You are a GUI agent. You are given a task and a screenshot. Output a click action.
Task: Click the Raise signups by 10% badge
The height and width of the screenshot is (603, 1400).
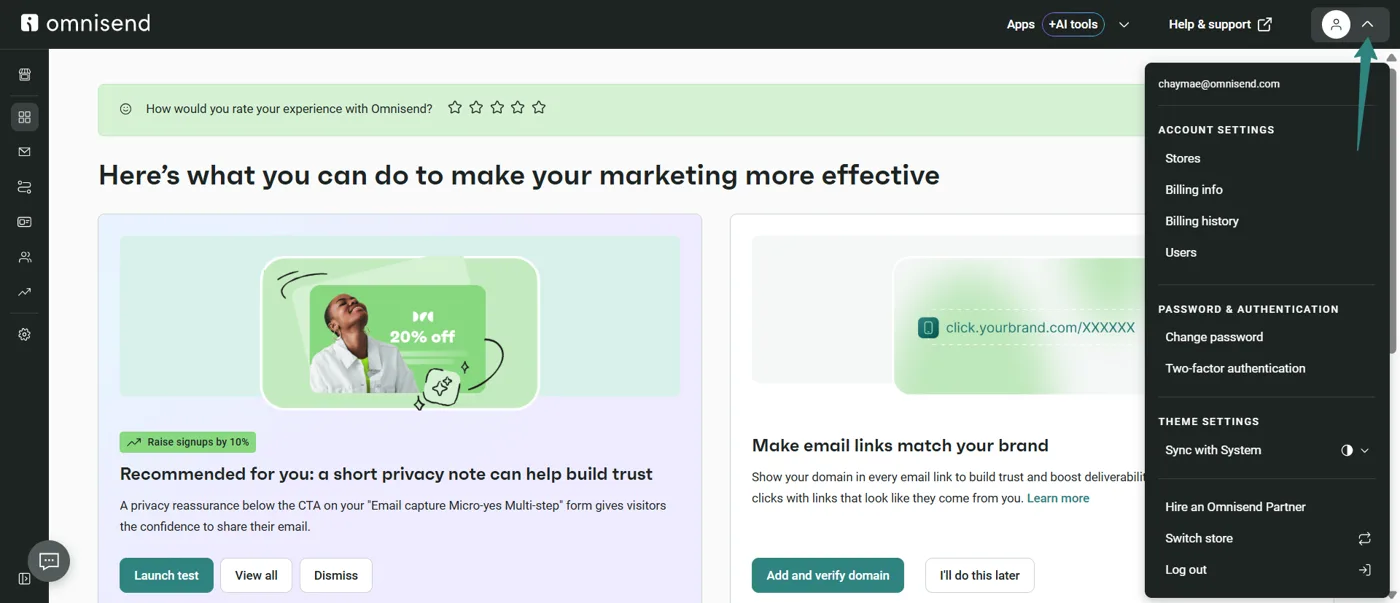coord(188,442)
